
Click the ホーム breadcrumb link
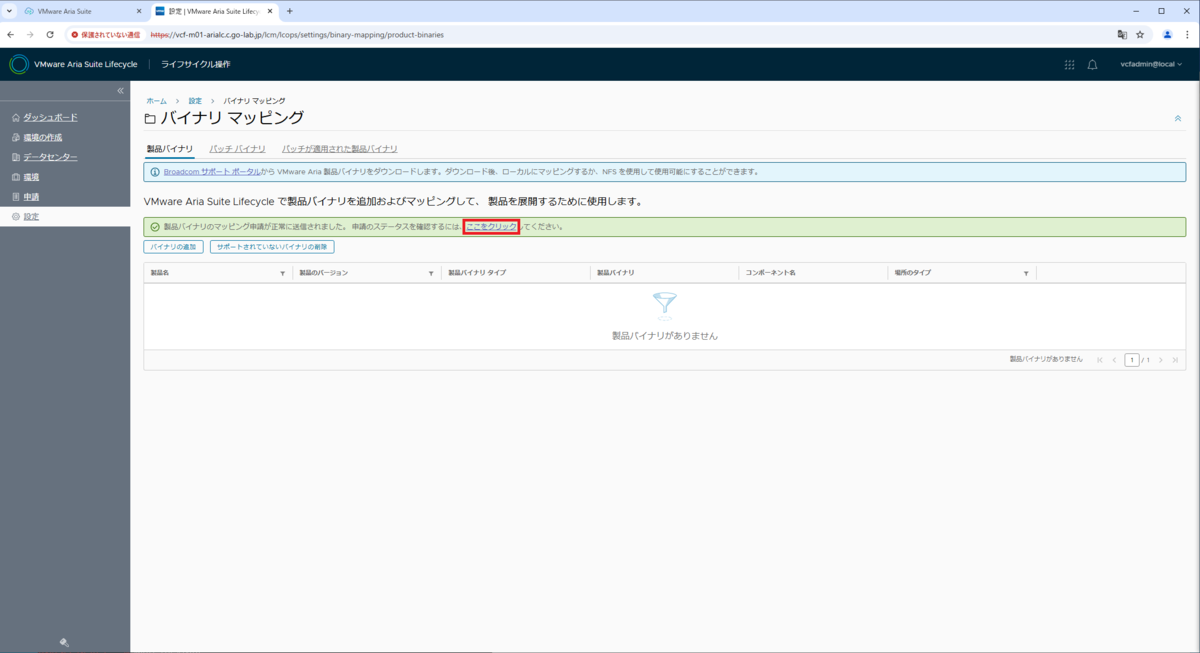(x=156, y=101)
